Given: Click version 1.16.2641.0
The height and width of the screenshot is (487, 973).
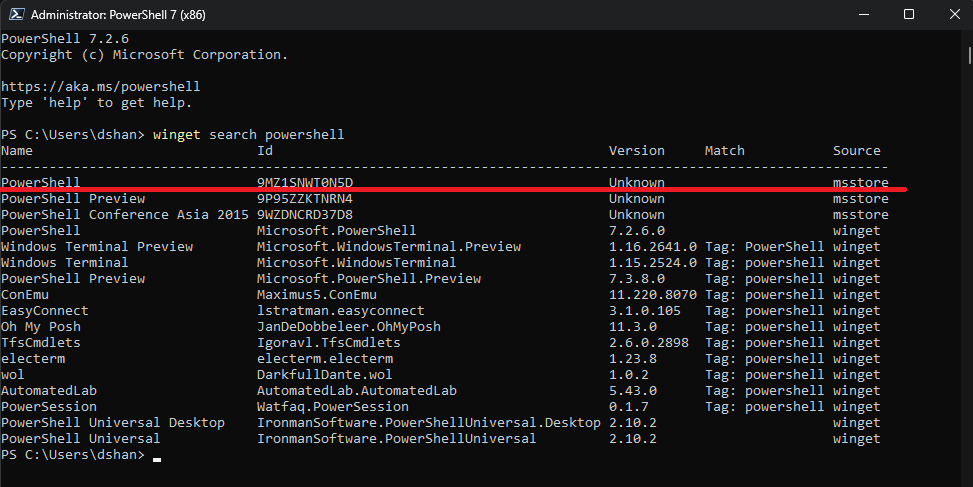Looking at the screenshot, I should (653, 247).
